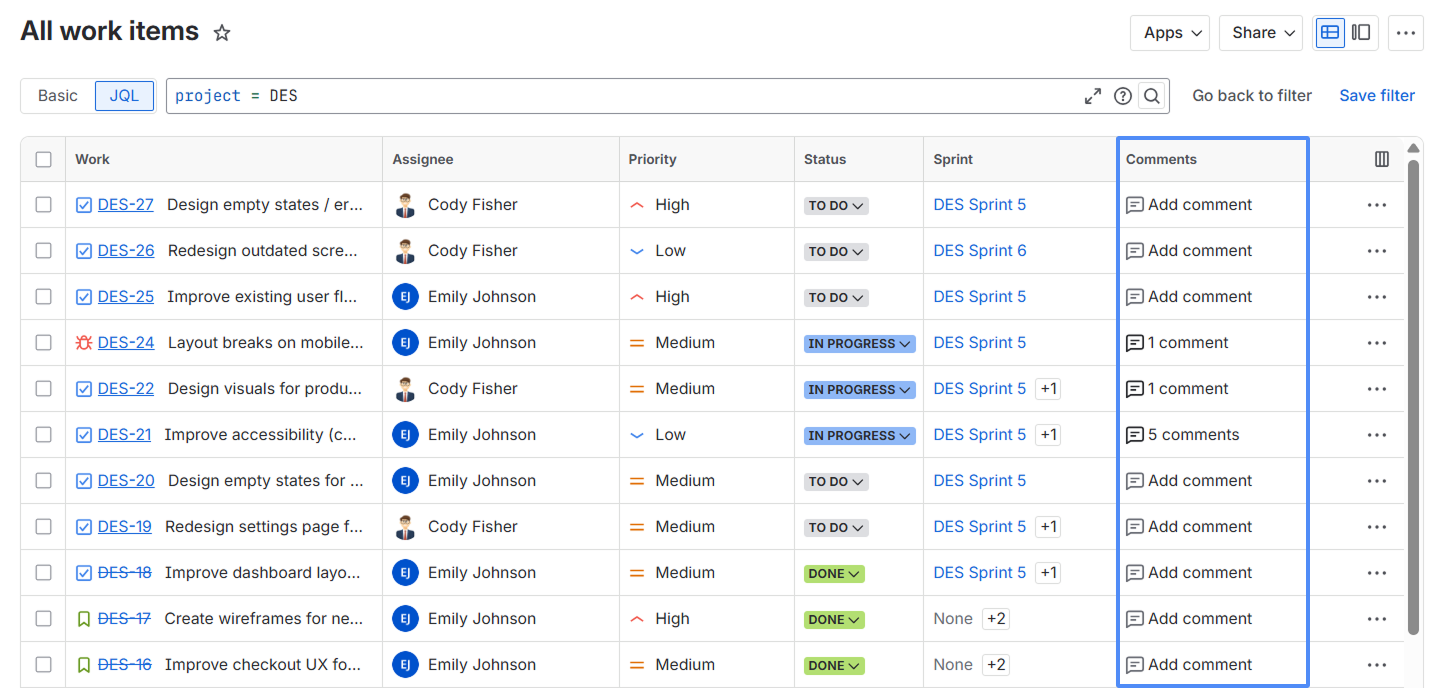
Task: Select all work items checkbox
Action: [43, 159]
